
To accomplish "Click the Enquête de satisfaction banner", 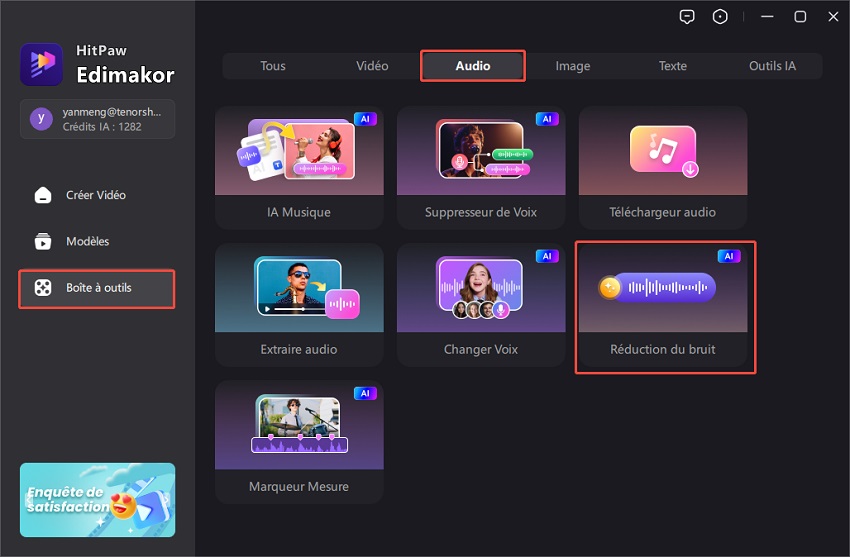I will [x=97, y=500].
